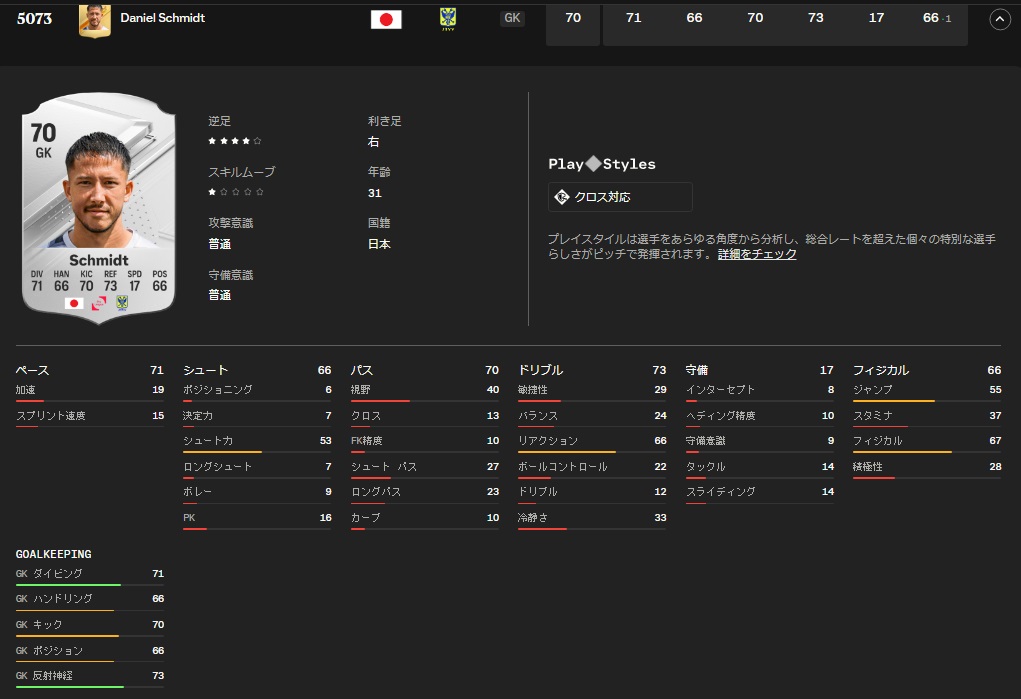This screenshot has height=699, width=1021.
Task: Click the Japan flag icon in the header
Action: [x=386, y=18]
